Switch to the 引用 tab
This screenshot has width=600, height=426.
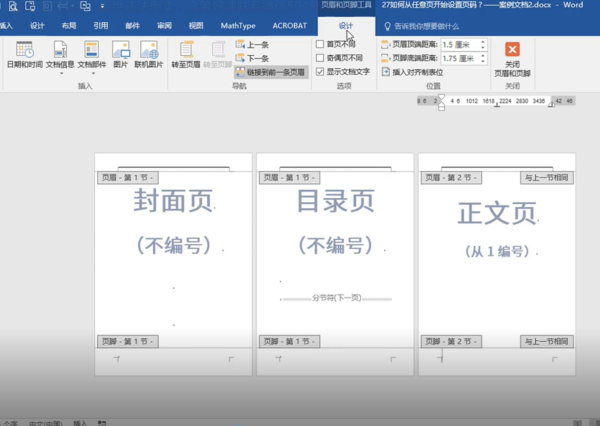[101, 26]
